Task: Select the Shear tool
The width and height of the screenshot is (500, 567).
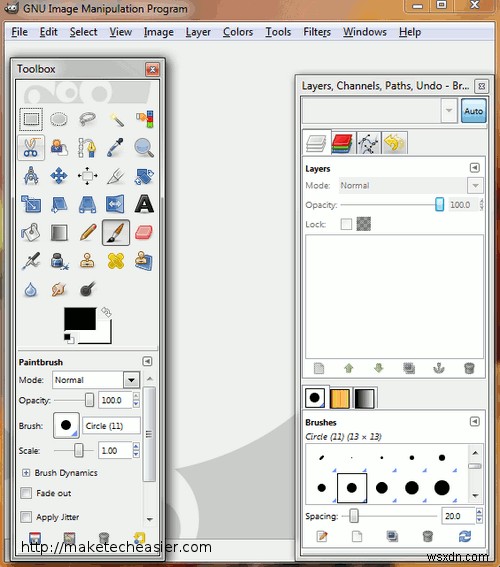Action: pos(59,204)
